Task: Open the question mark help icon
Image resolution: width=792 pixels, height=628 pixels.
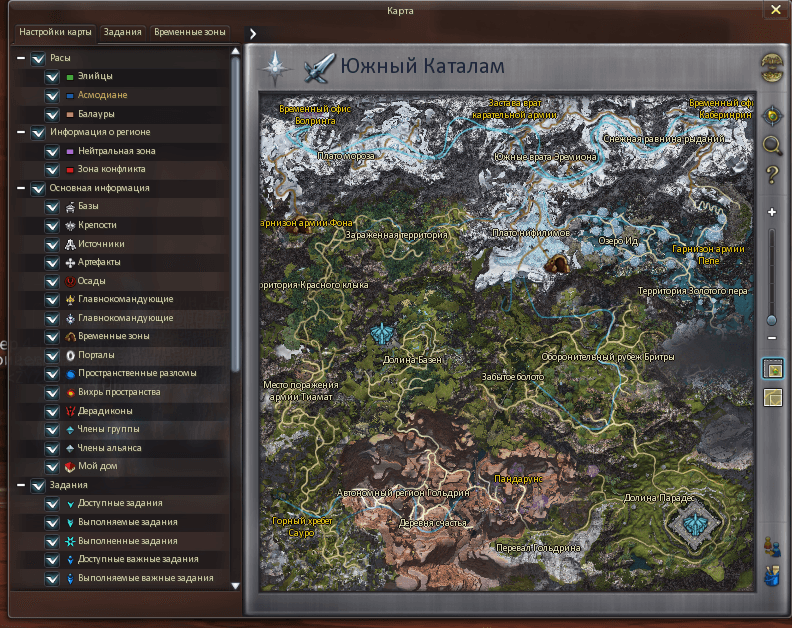Action: (771, 176)
